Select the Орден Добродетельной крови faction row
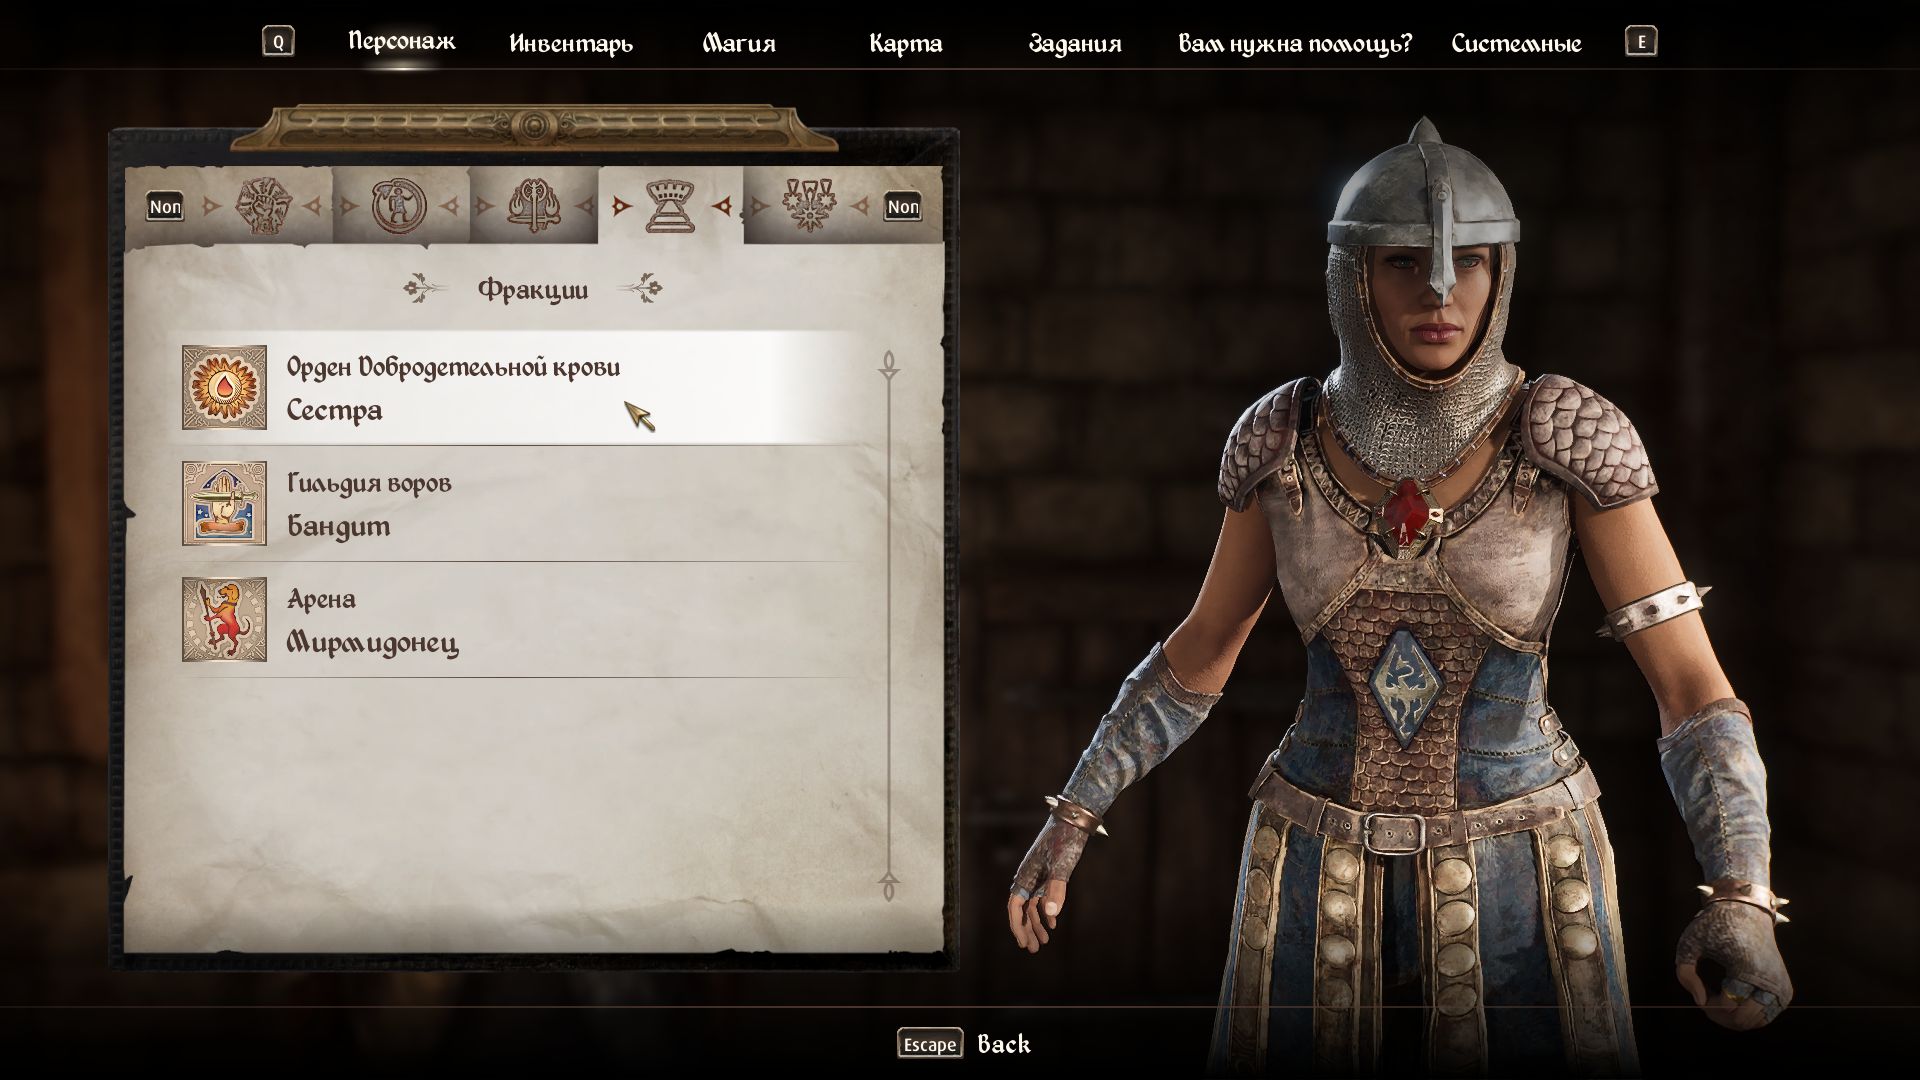1920x1080 pixels. click(x=518, y=388)
